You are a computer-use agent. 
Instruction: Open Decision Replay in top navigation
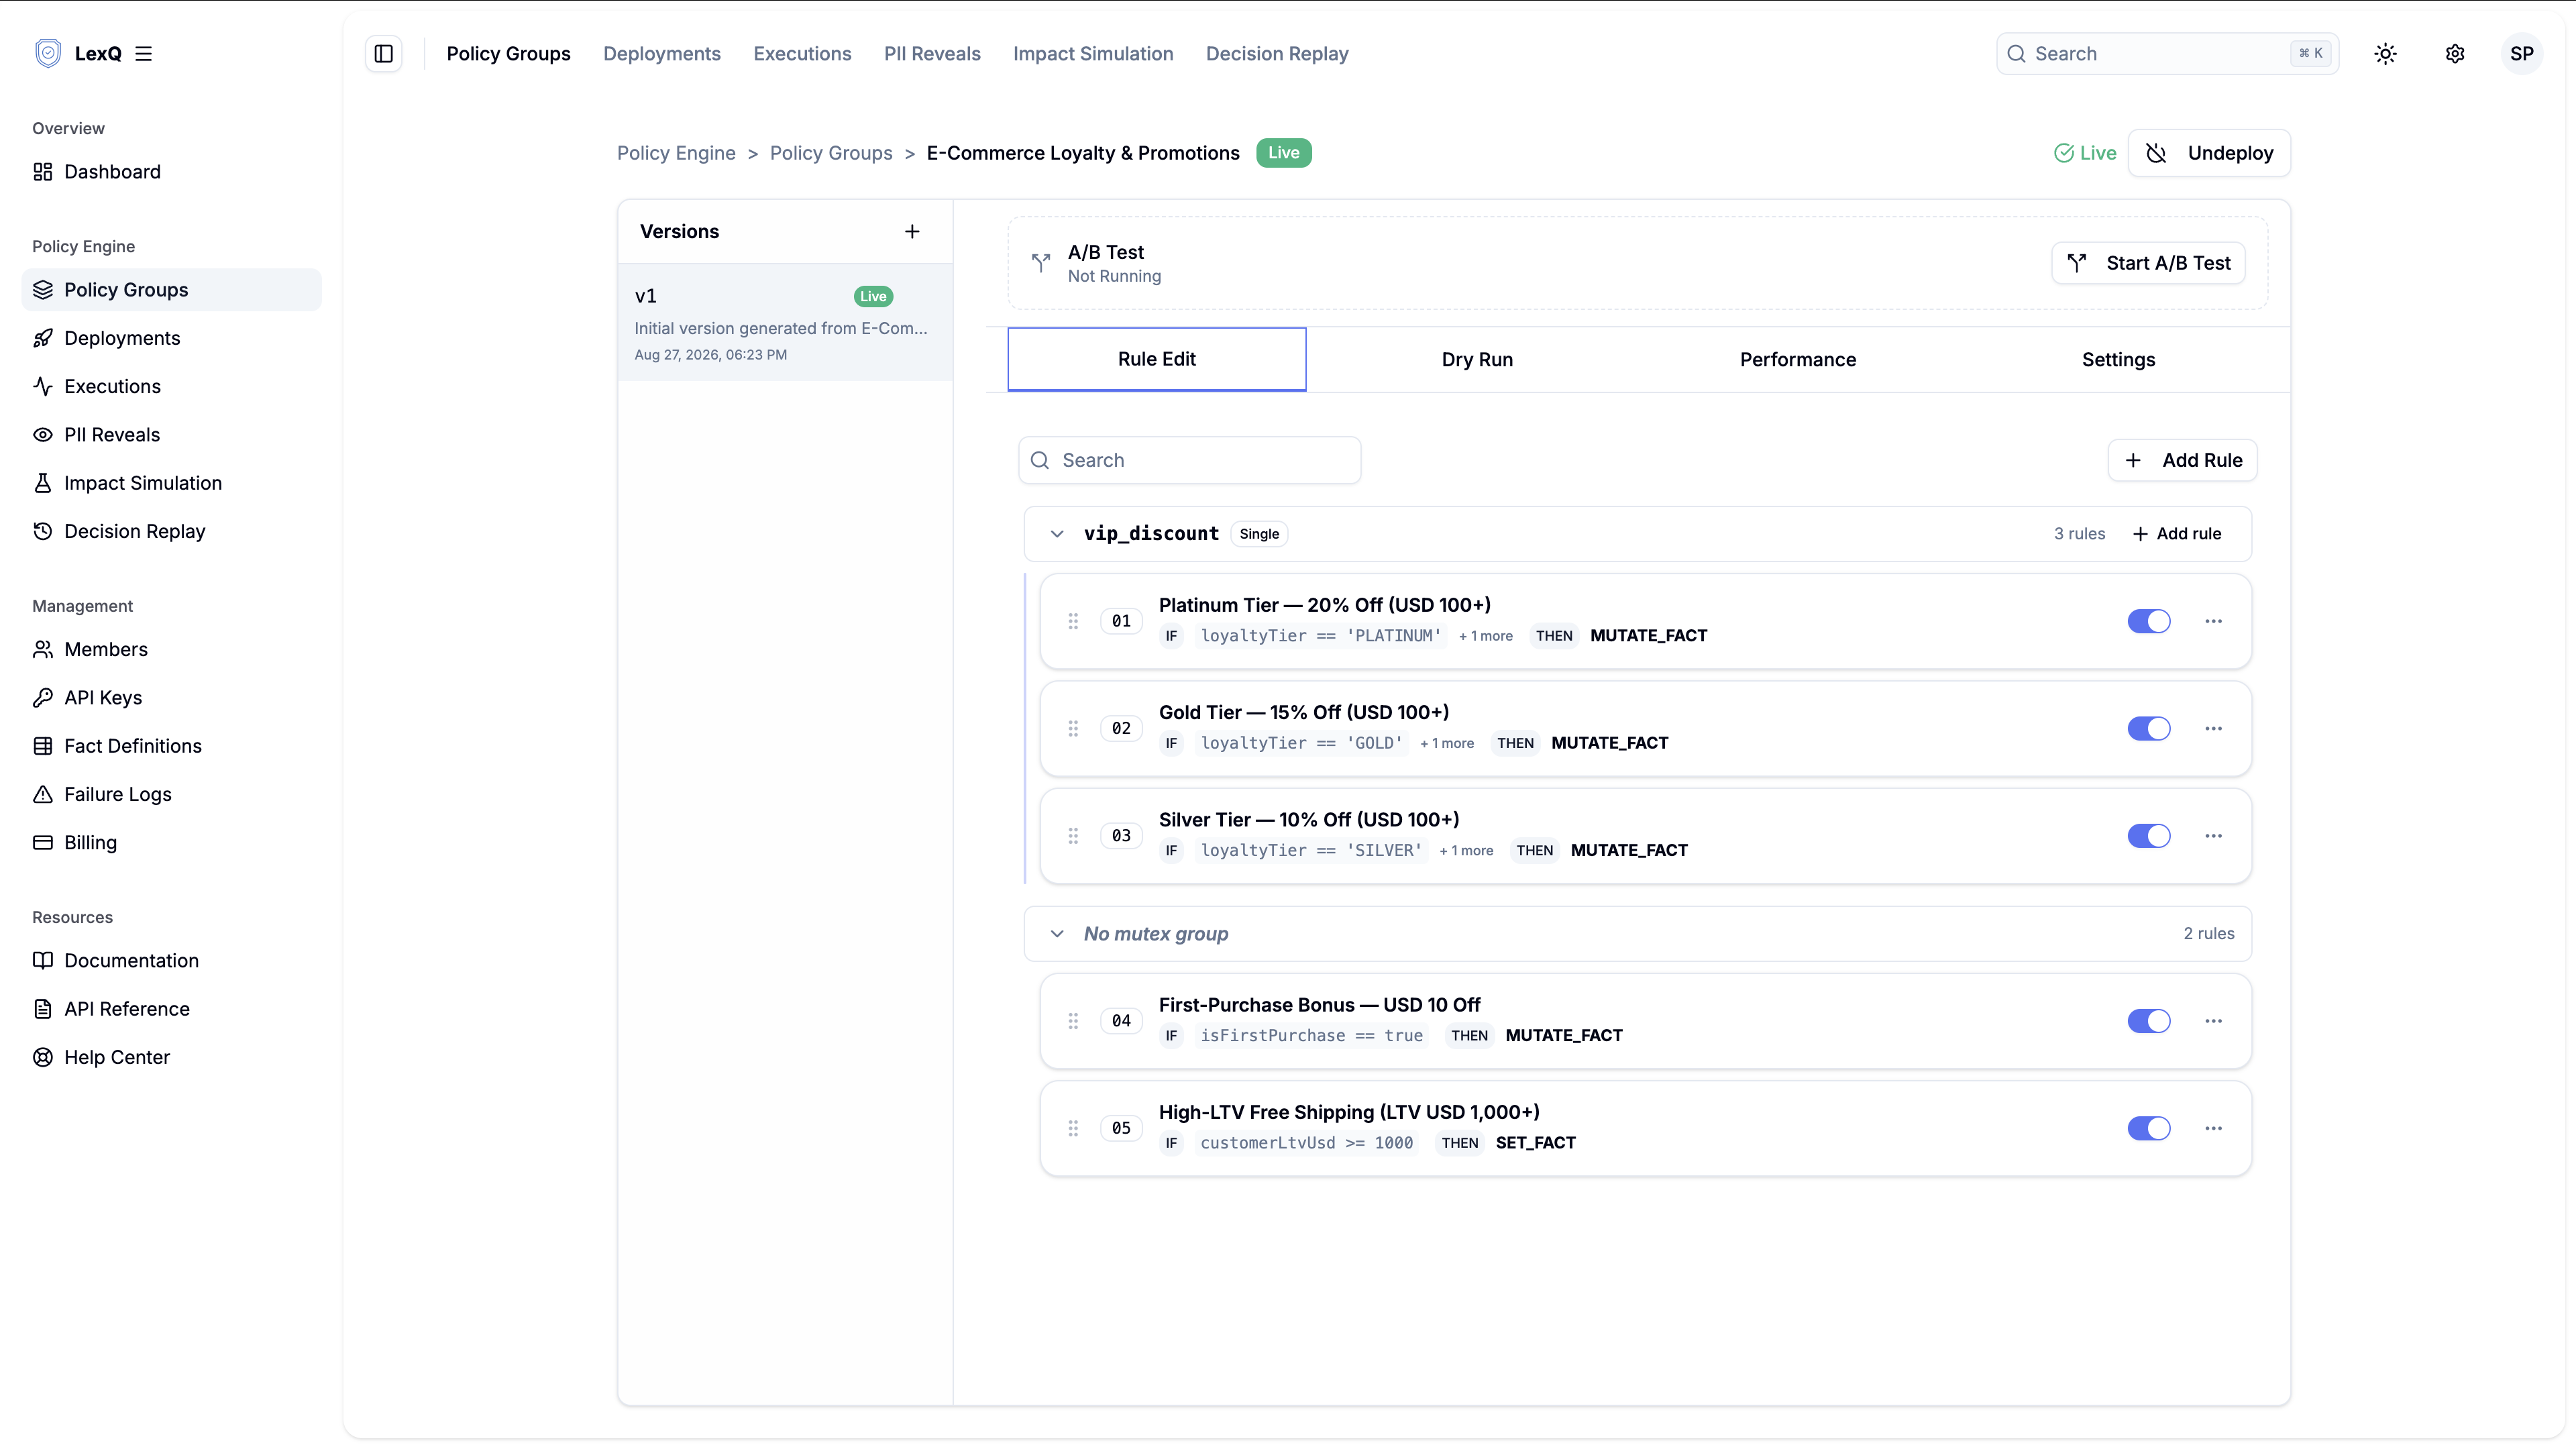click(1277, 54)
